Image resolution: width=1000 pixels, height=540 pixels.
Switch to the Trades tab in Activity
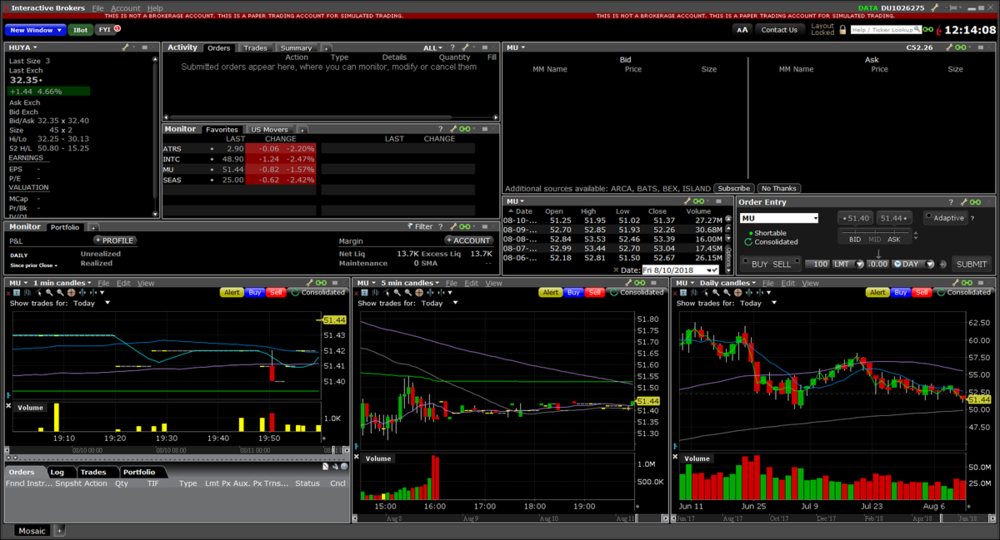tap(255, 48)
